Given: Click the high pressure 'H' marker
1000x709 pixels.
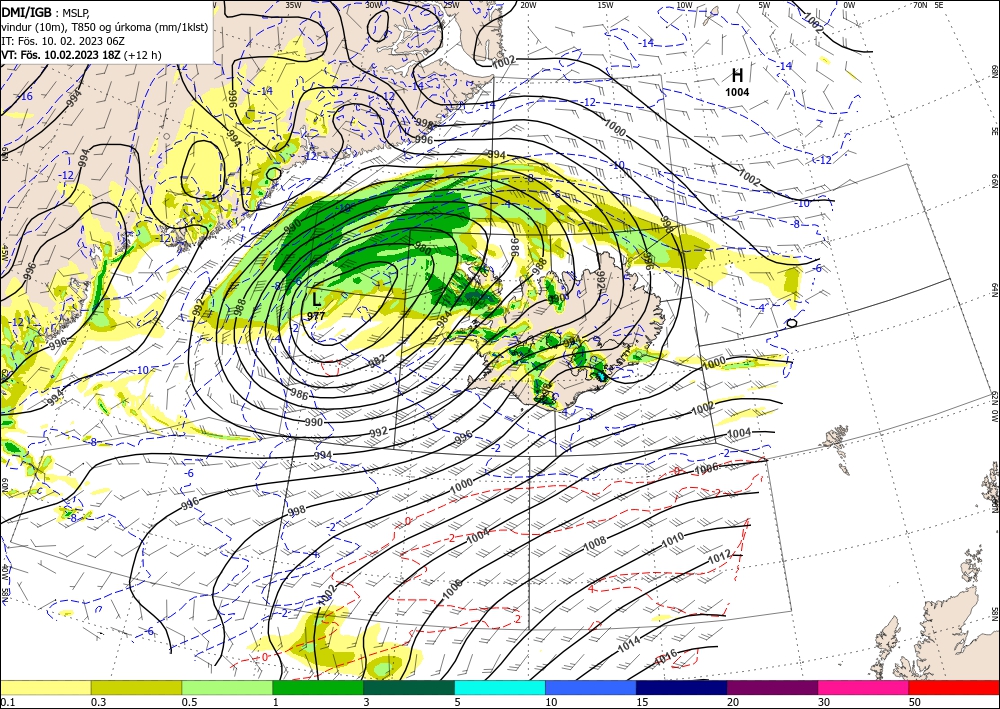Looking at the screenshot, I should [x=737, y=75].
